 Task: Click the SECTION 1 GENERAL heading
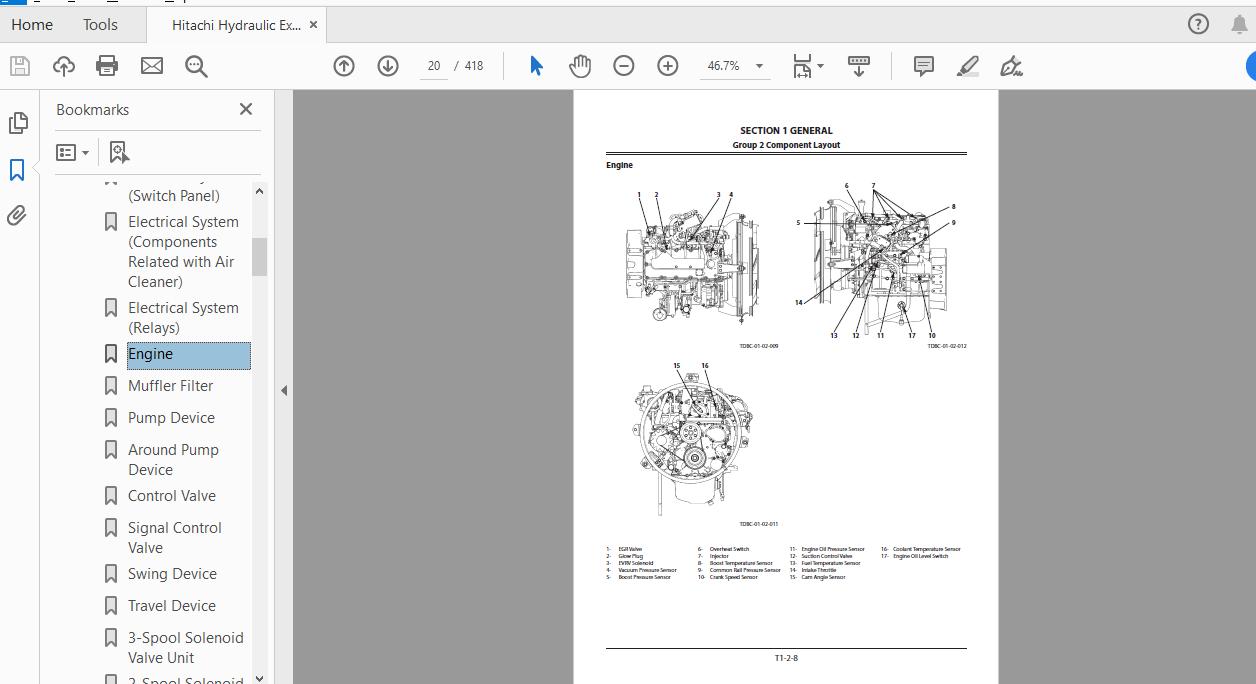pos(786,130)
